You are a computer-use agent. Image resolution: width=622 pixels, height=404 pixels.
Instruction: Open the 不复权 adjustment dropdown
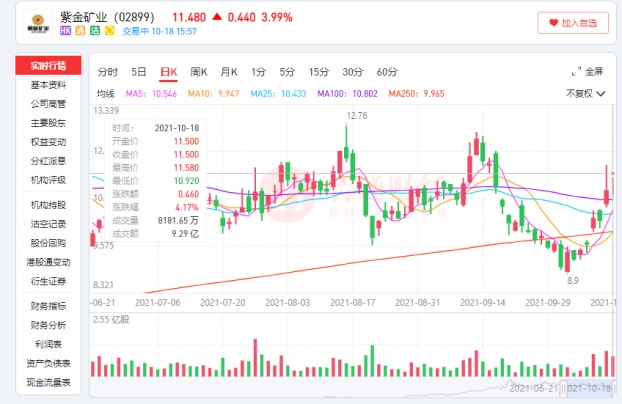coord(585,93)
